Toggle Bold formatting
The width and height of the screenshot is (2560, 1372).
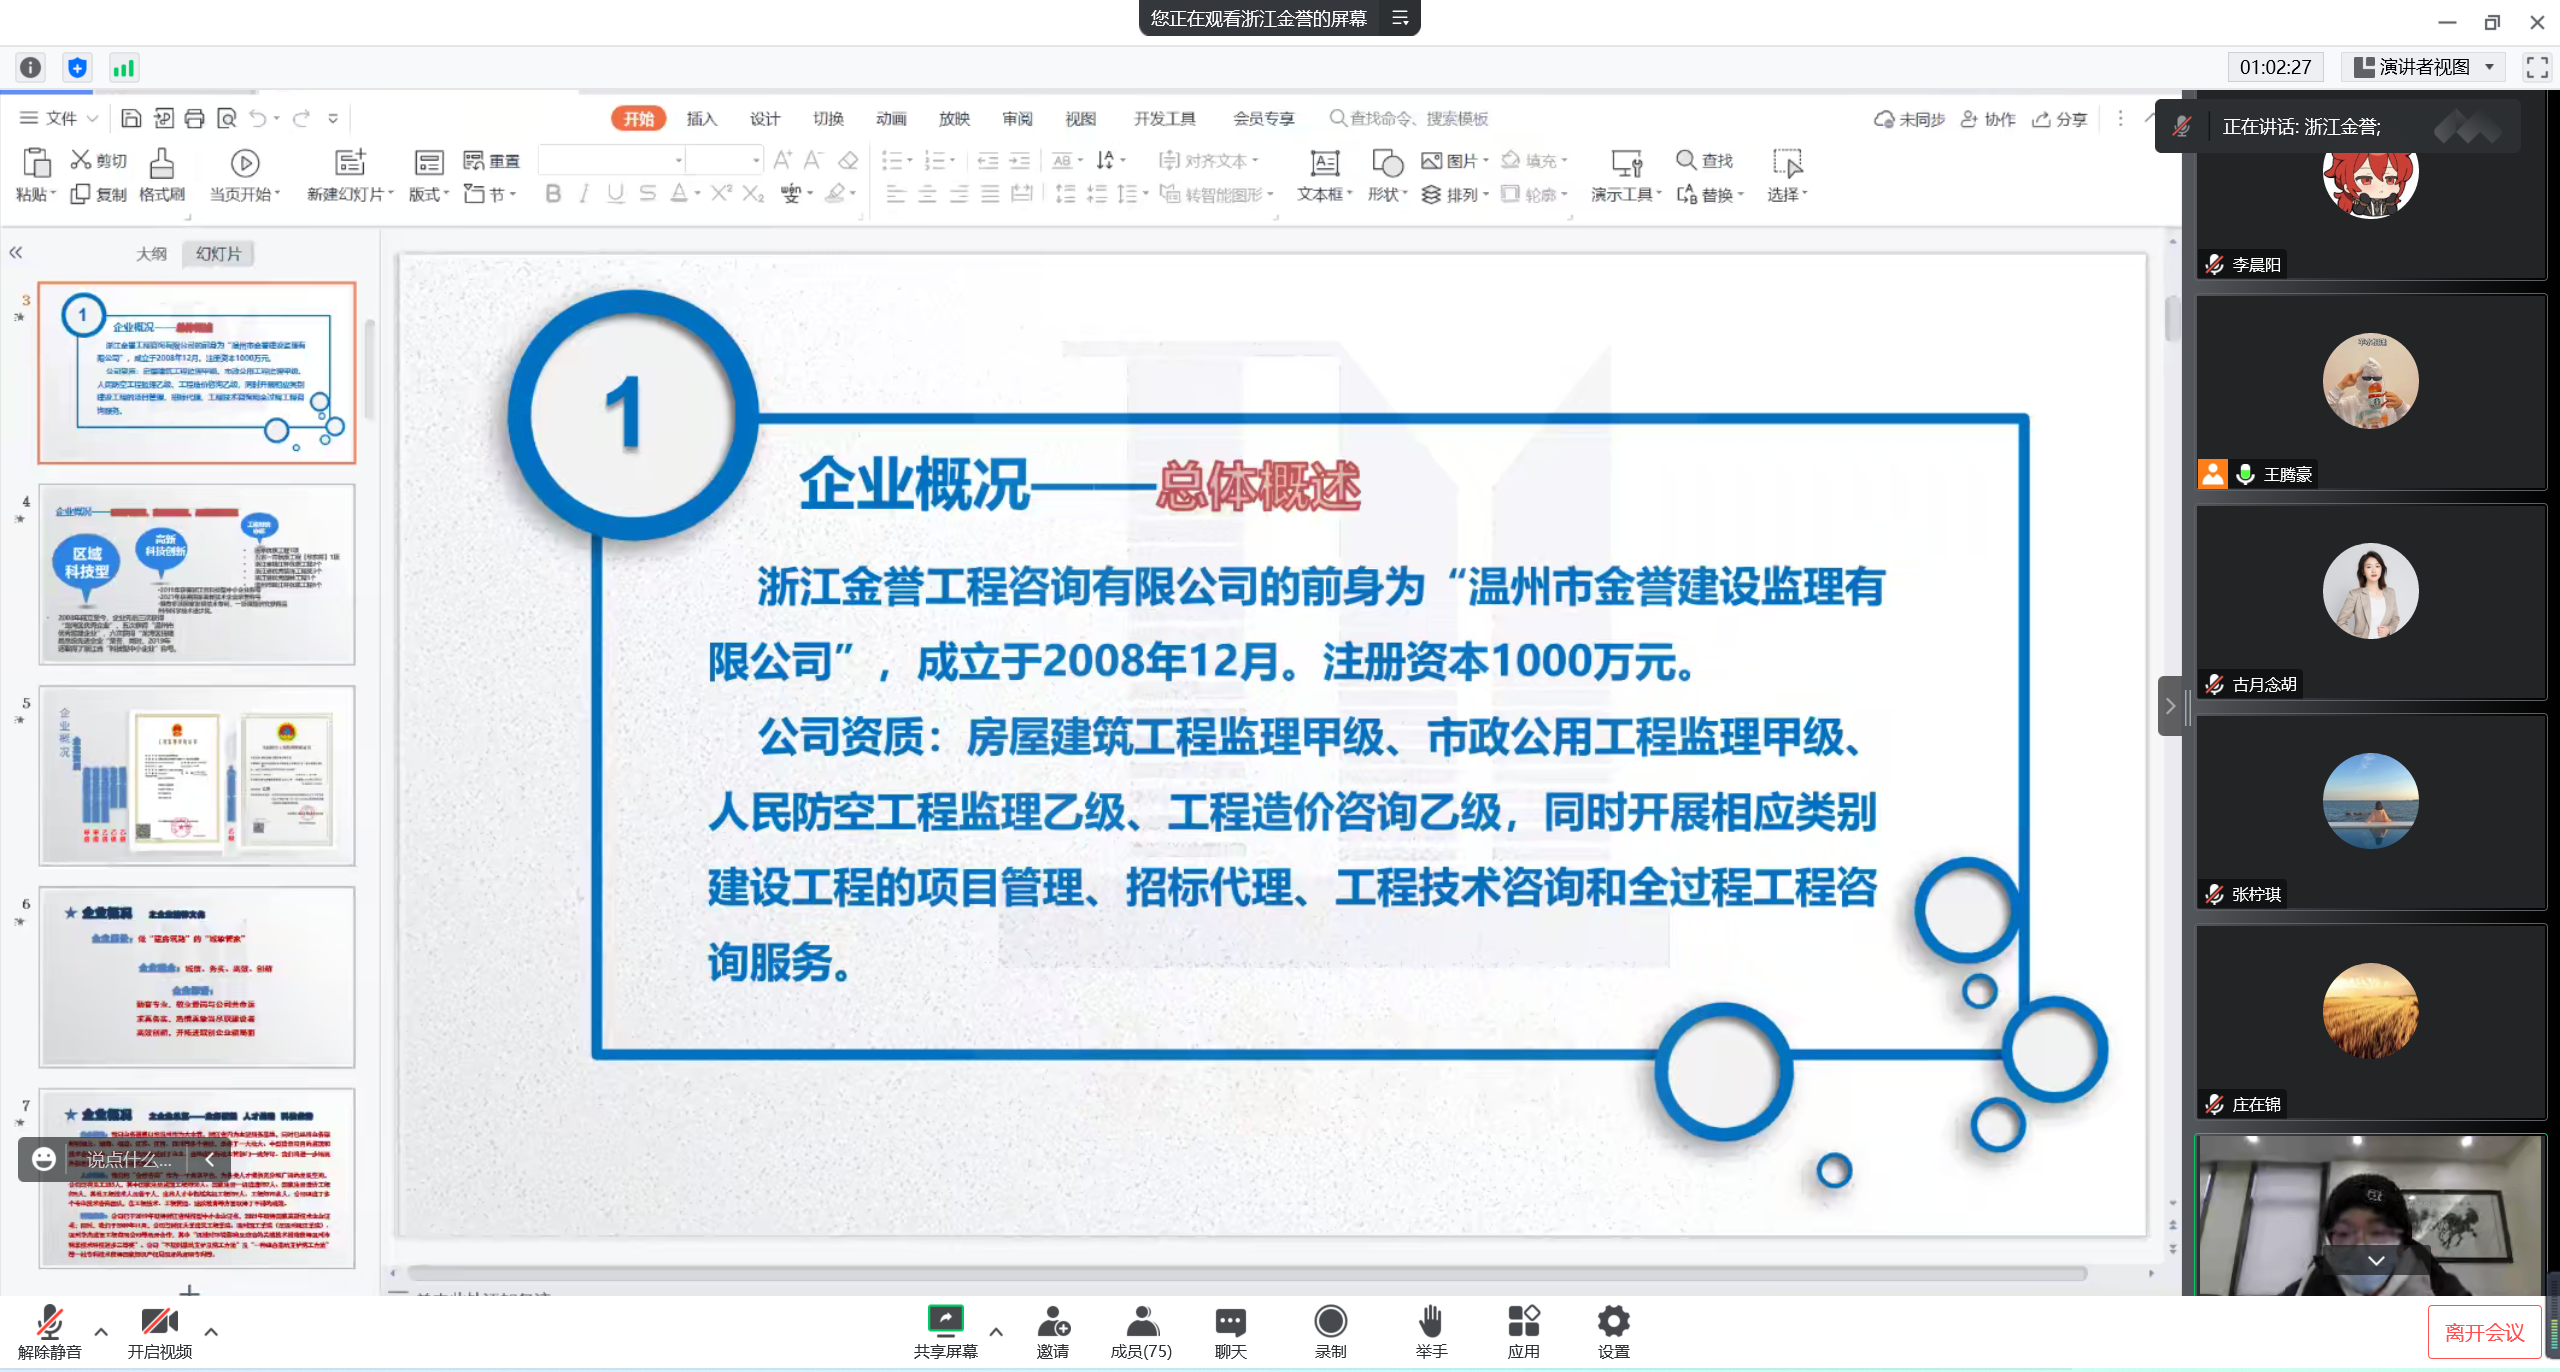[553, 194]
